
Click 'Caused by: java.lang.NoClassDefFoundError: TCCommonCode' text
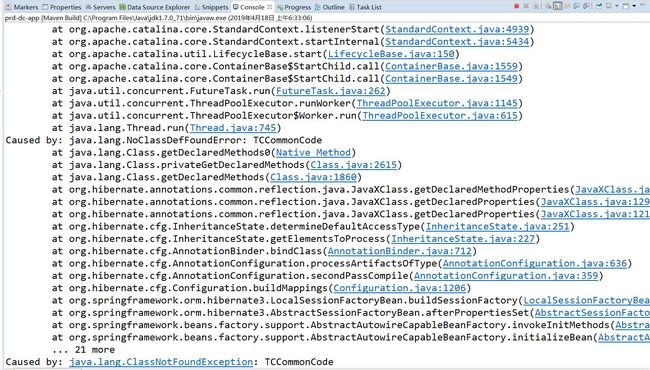tap(164, 140)
